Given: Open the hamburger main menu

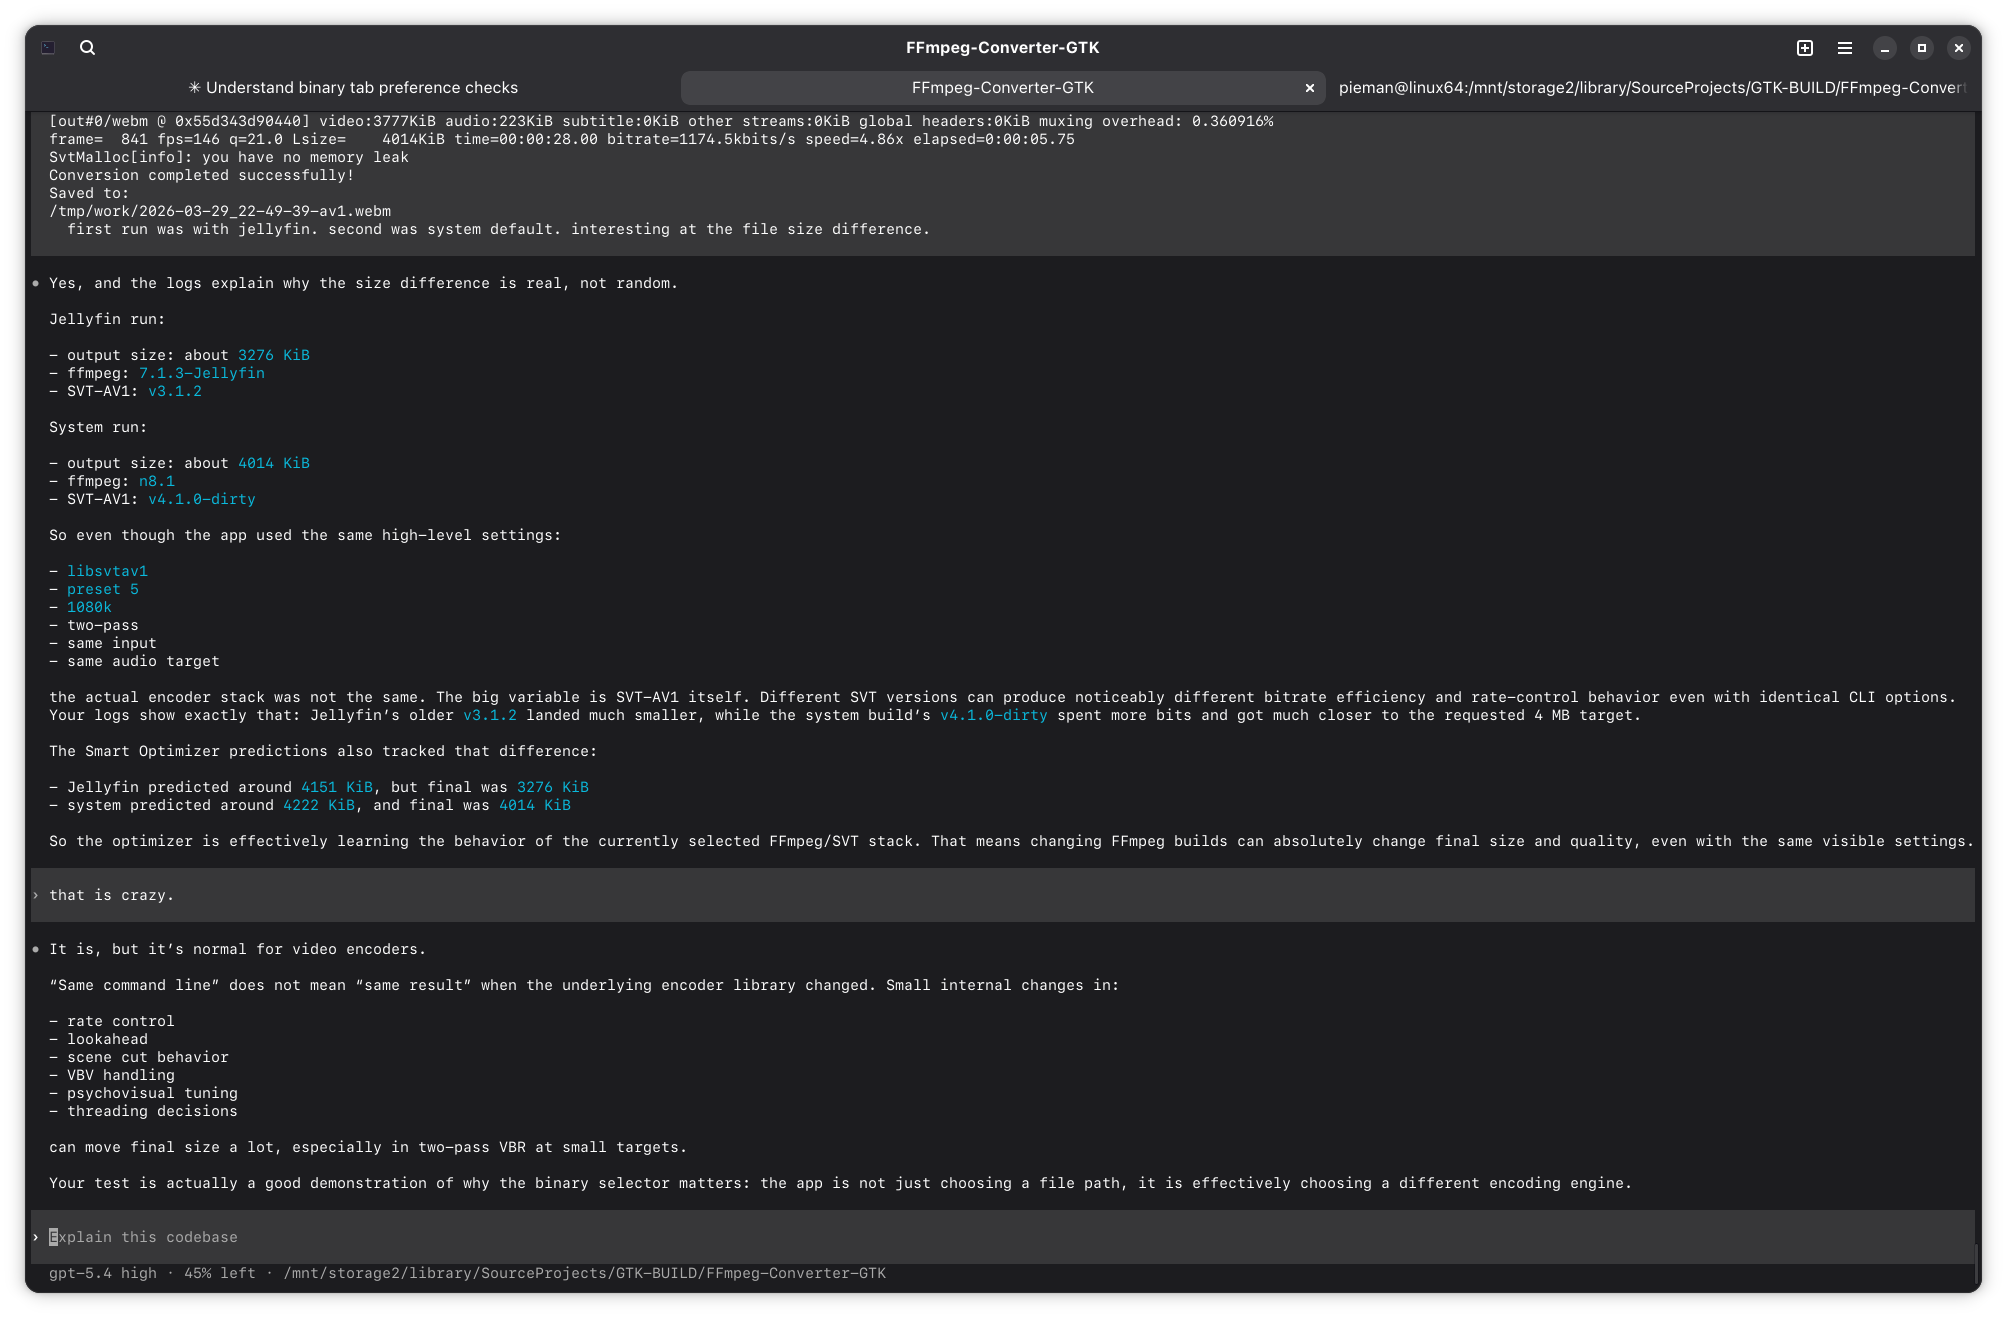Looking at the screenshot, I should (x=1844, y=47).
